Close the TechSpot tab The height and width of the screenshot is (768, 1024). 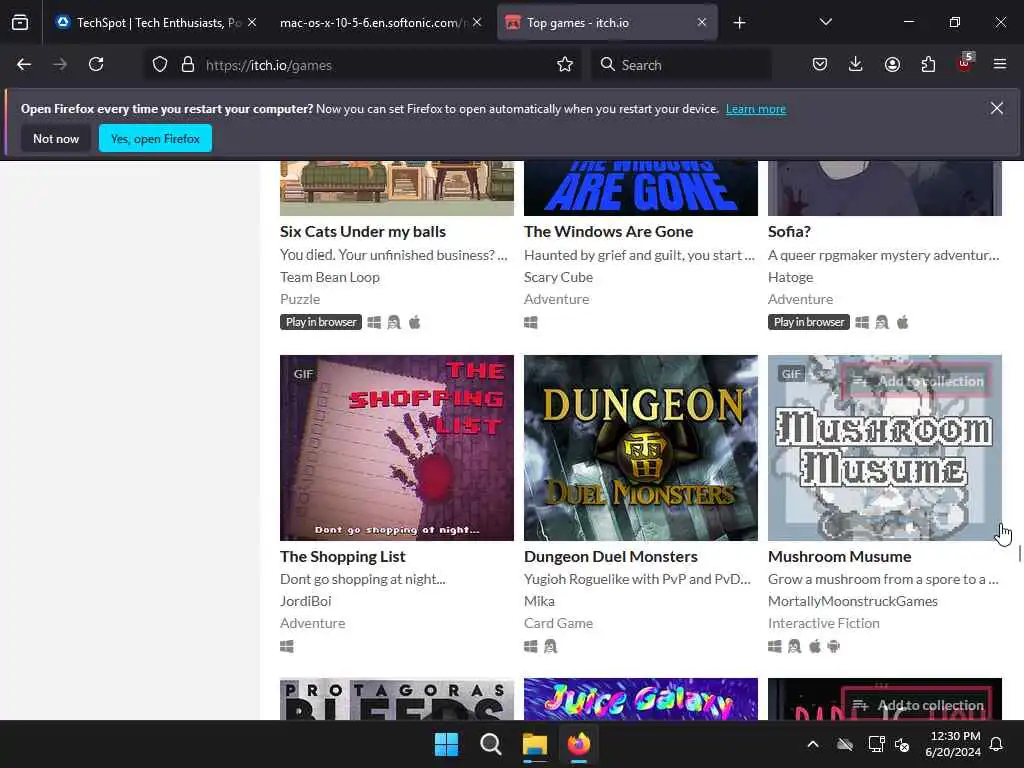pyautogui.click(x=252, y=23)
